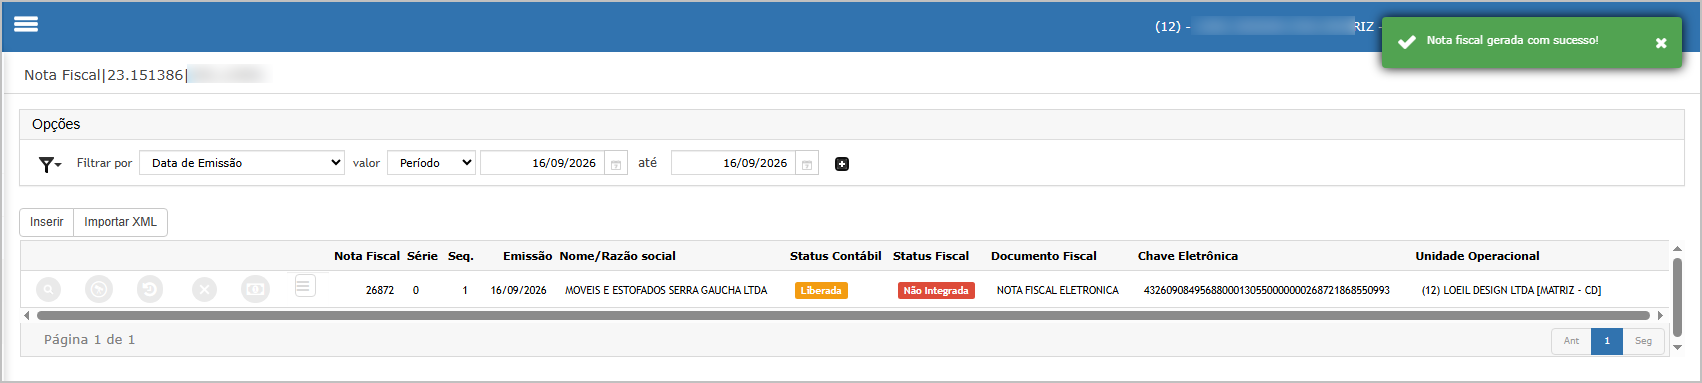The image size is (1702, 383).
Task: Click the Seq. column header
Action: pos(461,256)
